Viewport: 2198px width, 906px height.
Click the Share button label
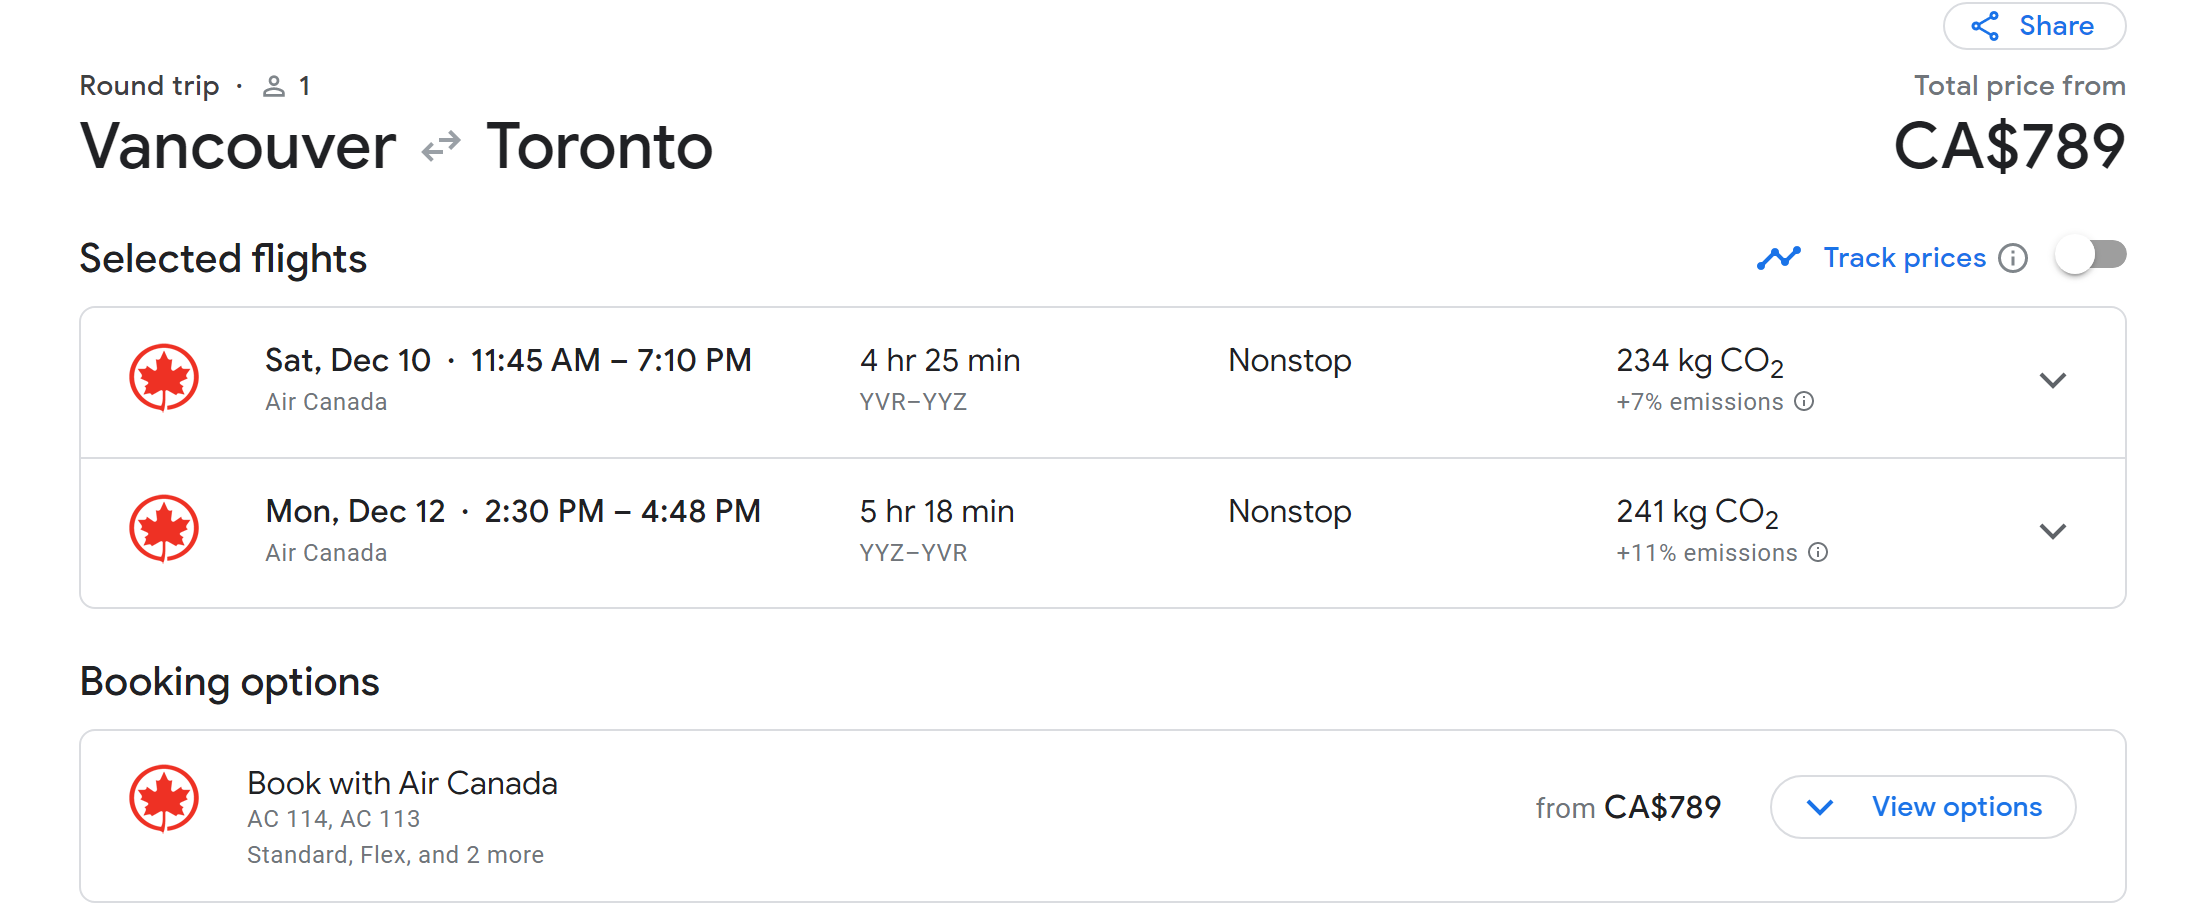(x=2056, y=26)
